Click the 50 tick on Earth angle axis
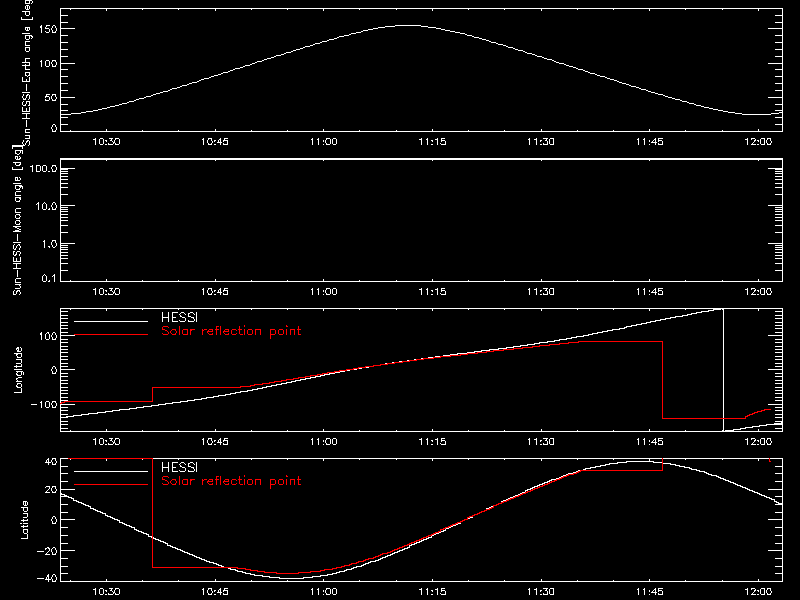 click(x=51, y=97)
